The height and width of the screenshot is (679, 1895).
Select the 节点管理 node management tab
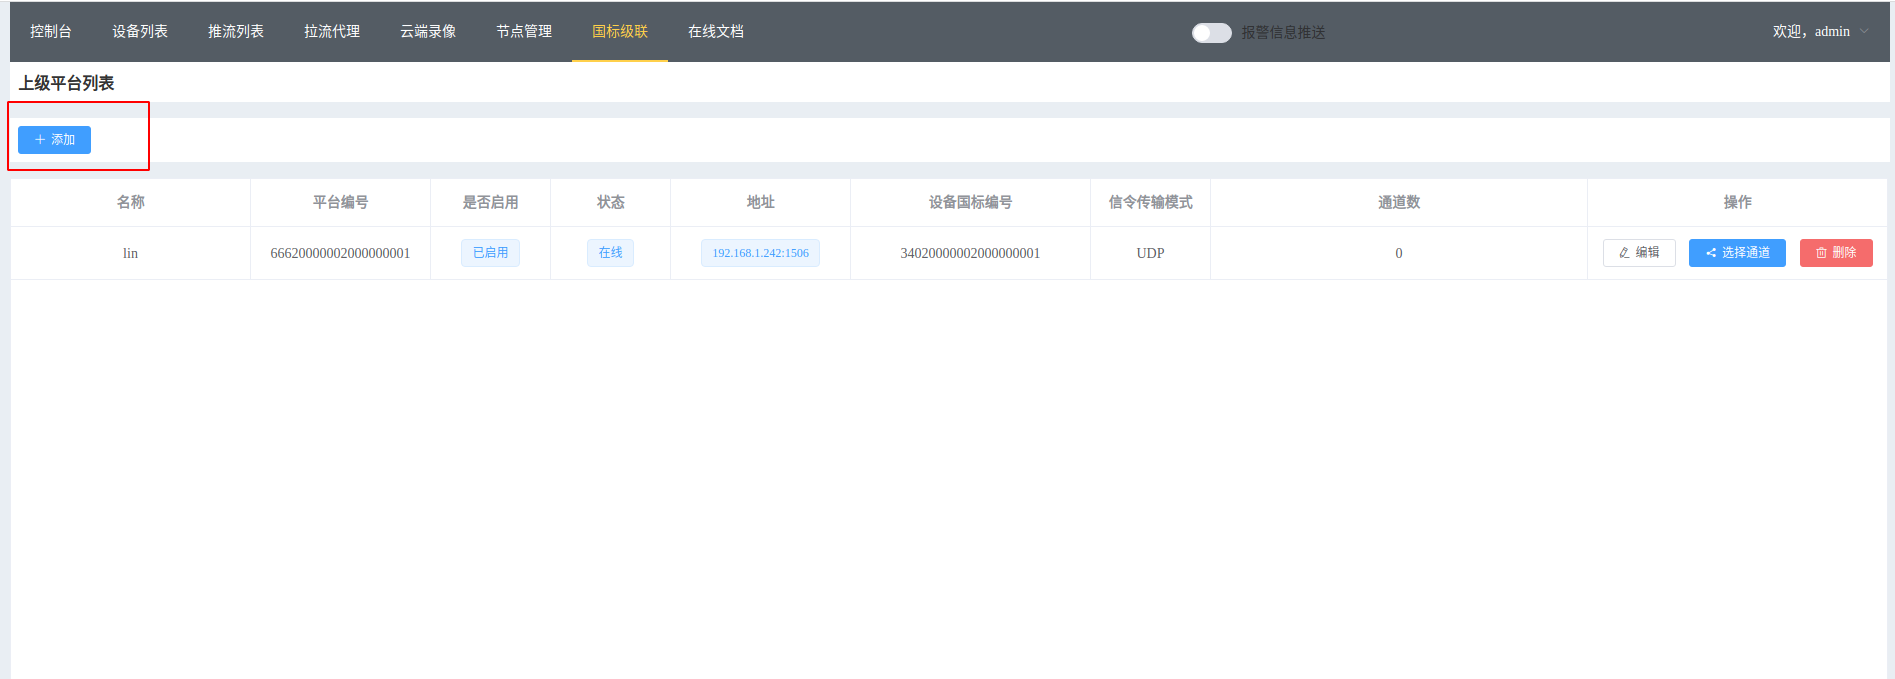[524, 32]
